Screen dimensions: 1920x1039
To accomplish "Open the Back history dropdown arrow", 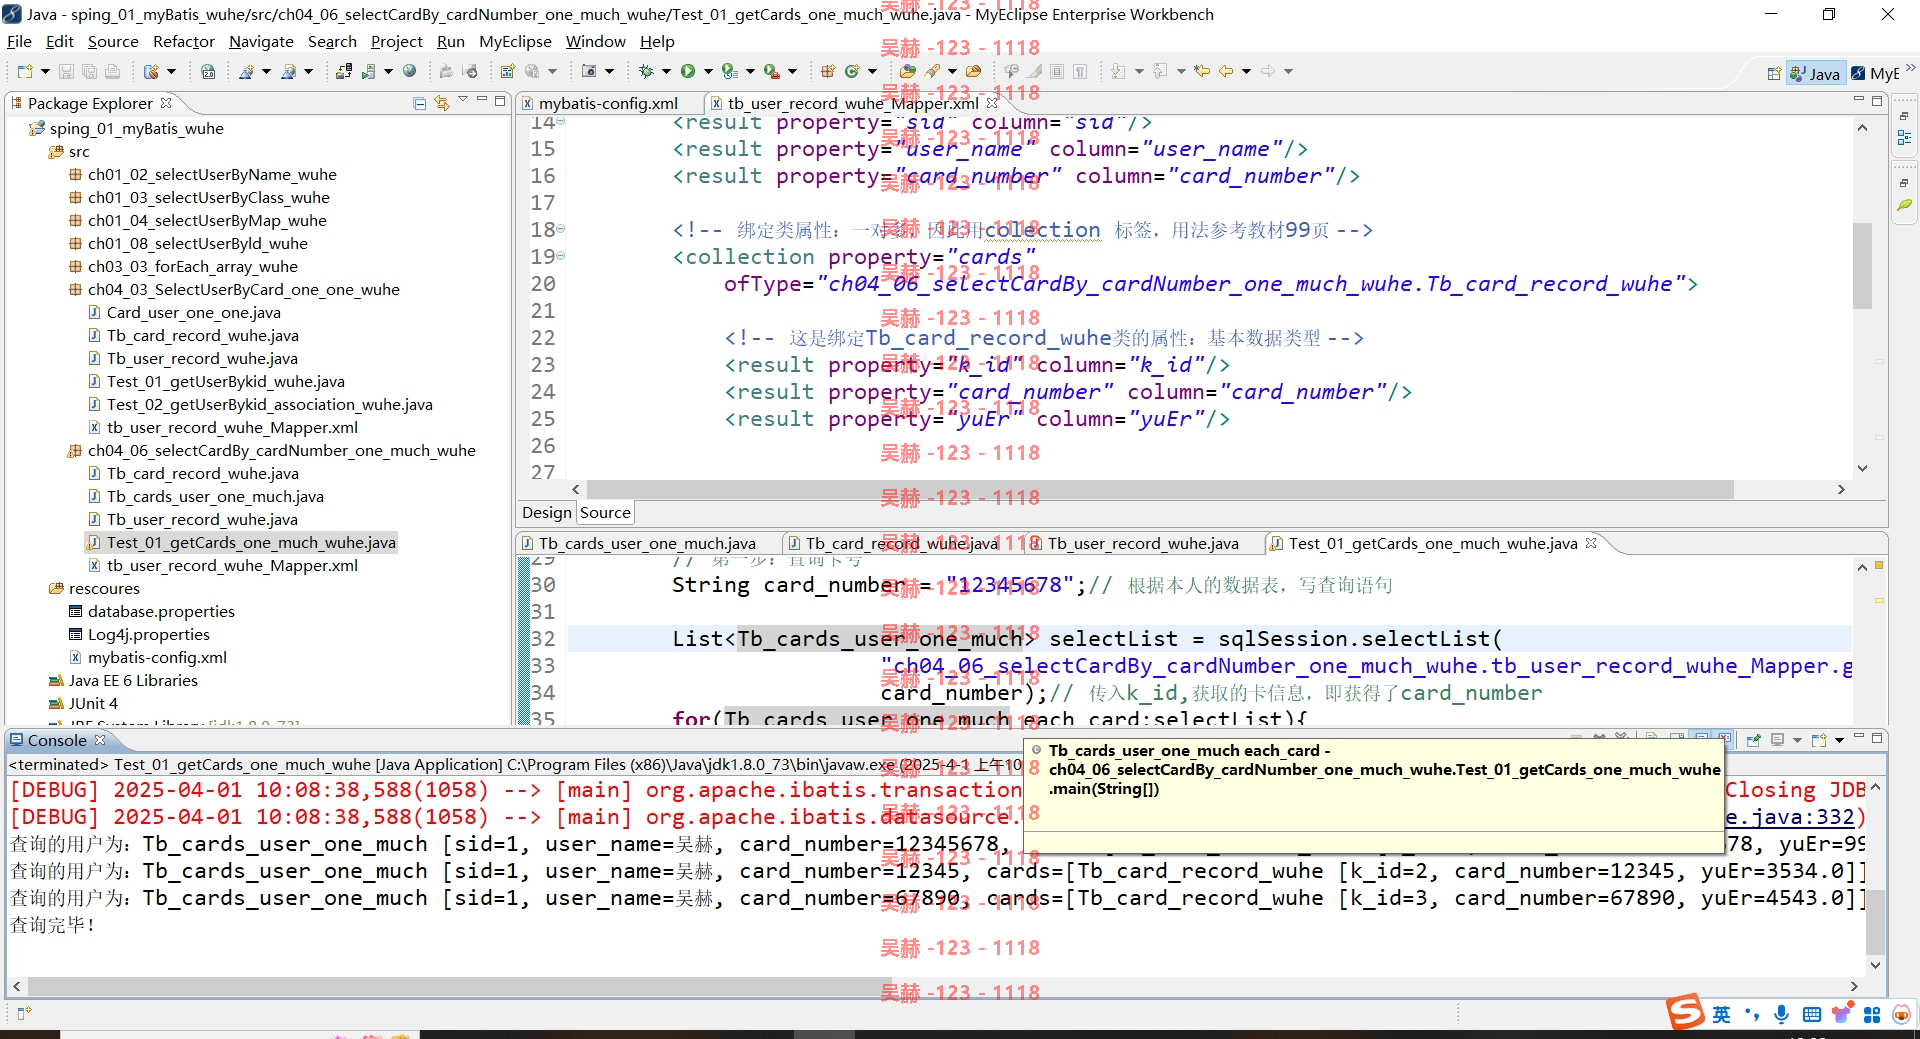I will coord(1246,72).
